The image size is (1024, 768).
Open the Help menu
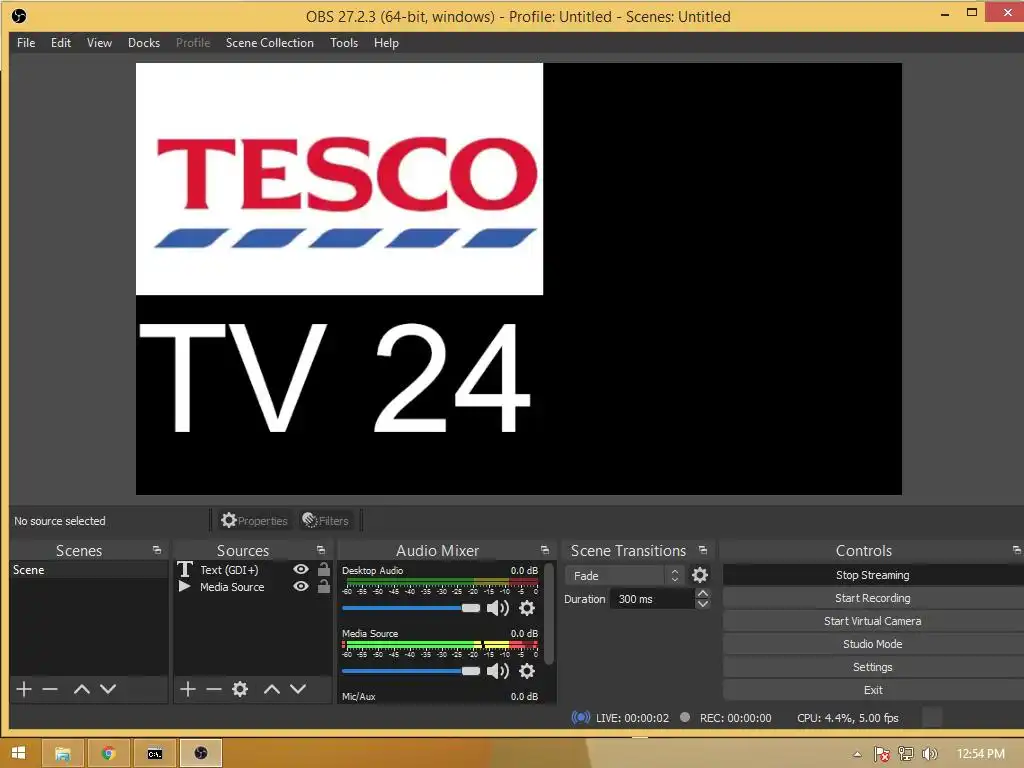click(x=386, y=42)
